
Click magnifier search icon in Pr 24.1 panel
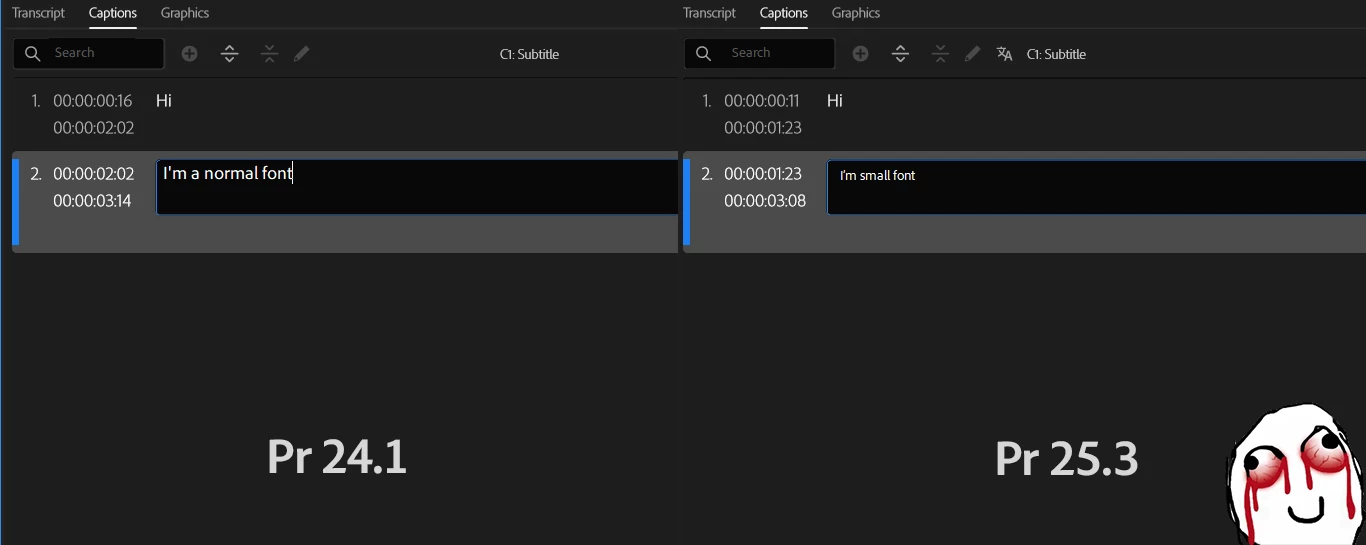[x=33, y=53]
